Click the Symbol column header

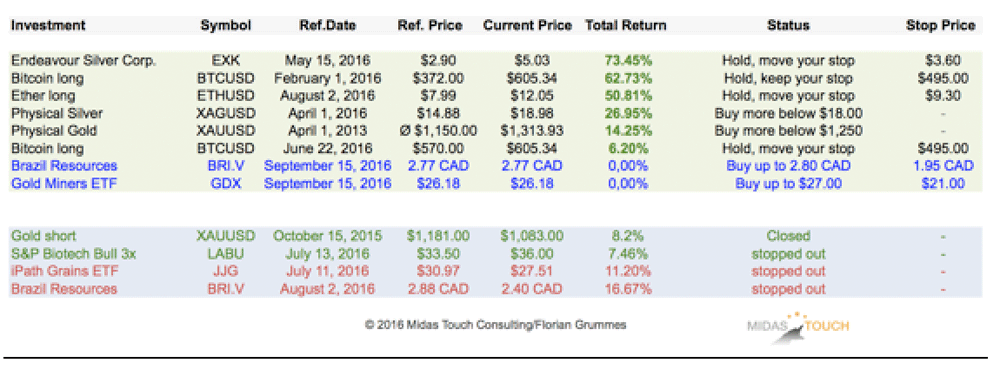coord(226,26)
